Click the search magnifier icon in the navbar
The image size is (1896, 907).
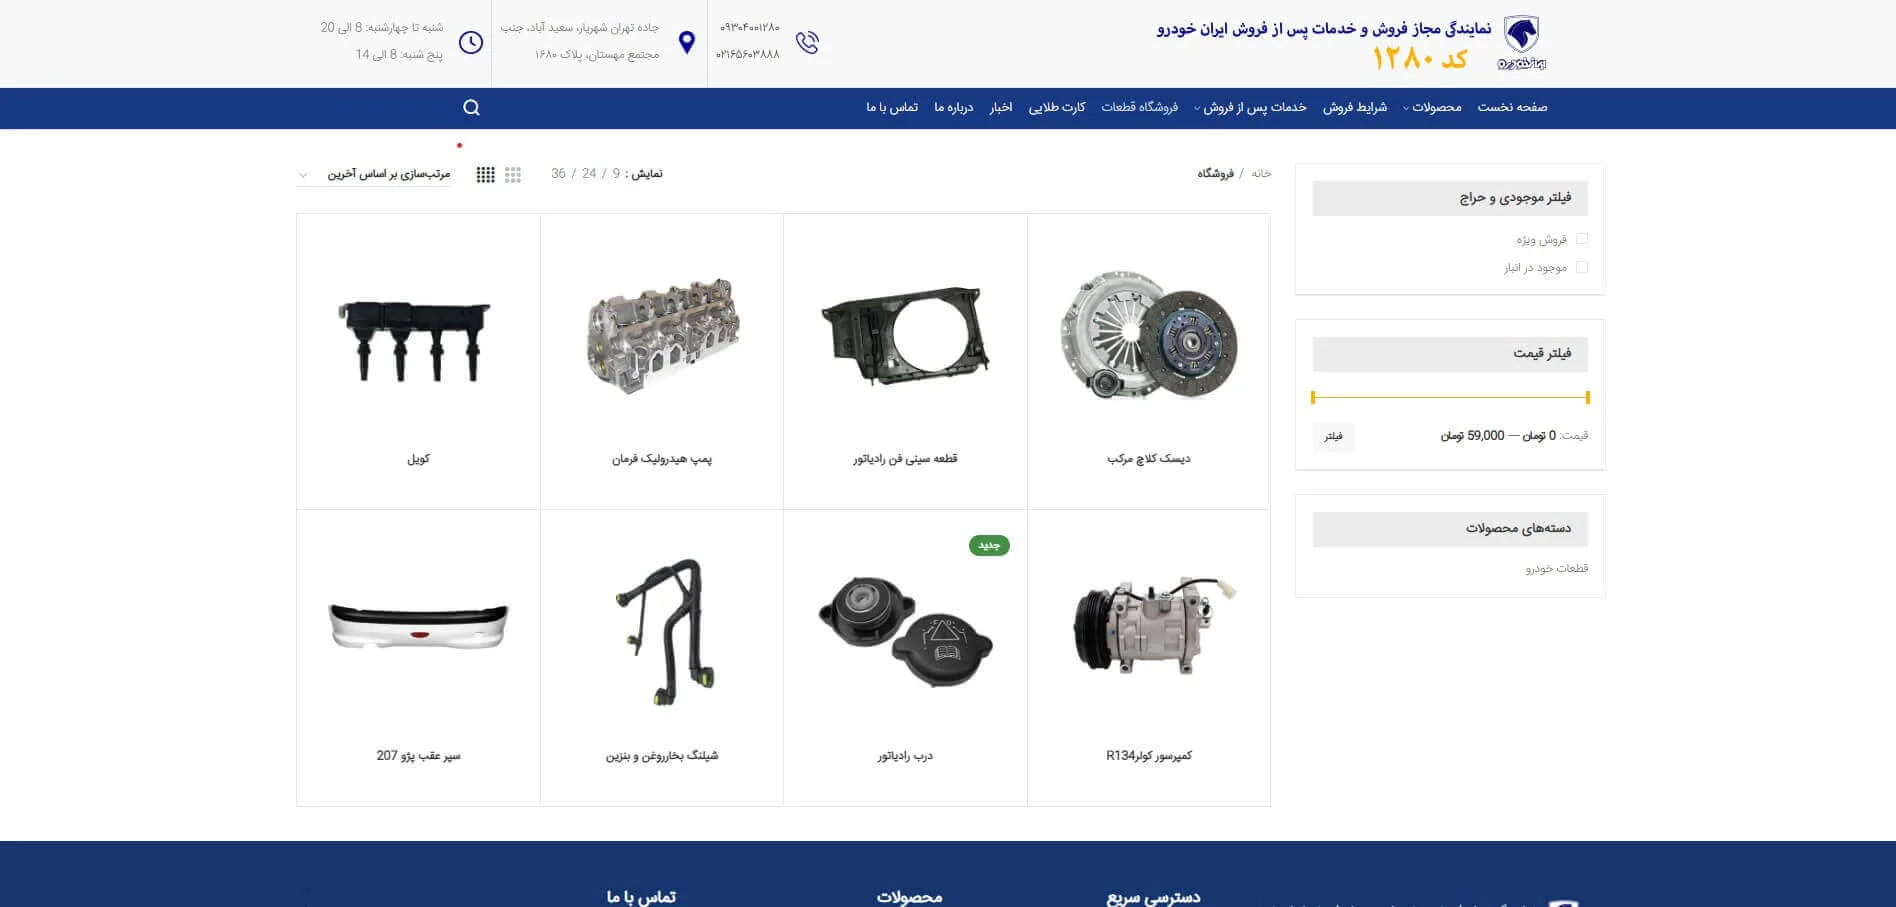tap(472, 108)
